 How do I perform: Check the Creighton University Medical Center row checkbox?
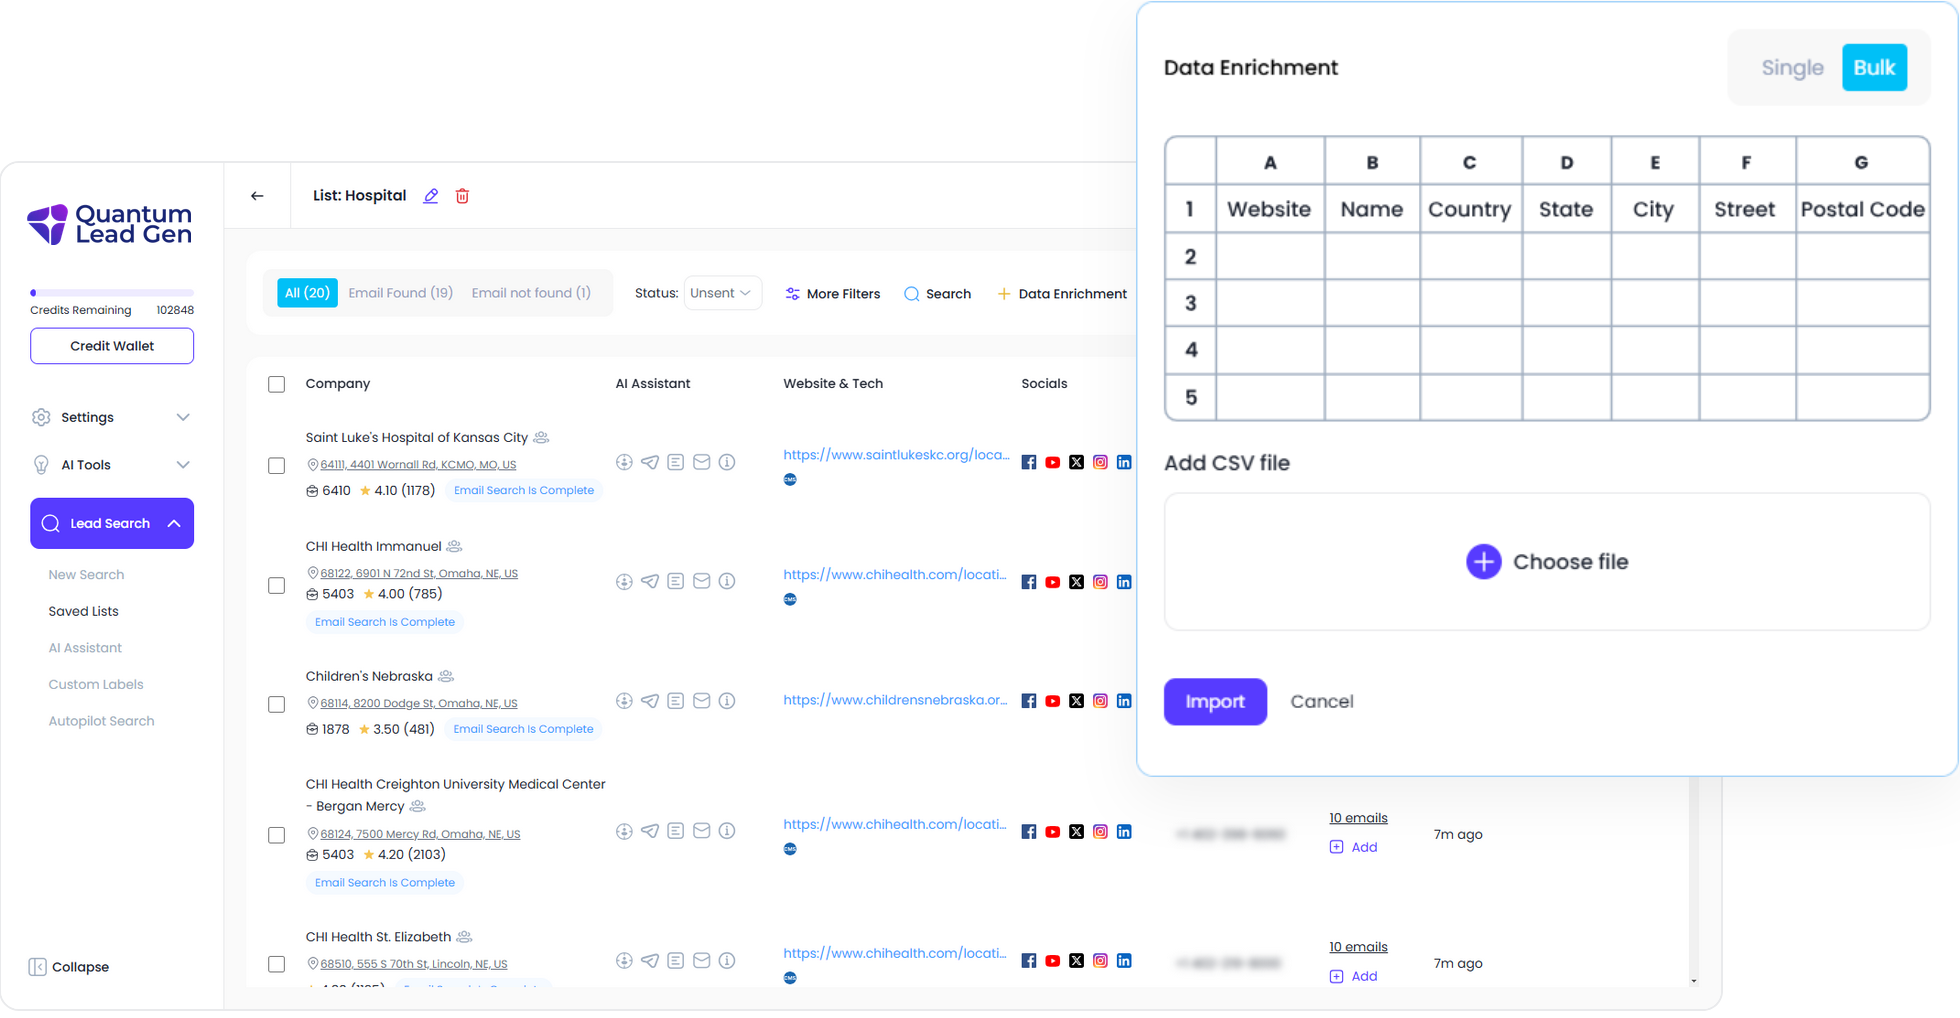(x=277, y=835)
